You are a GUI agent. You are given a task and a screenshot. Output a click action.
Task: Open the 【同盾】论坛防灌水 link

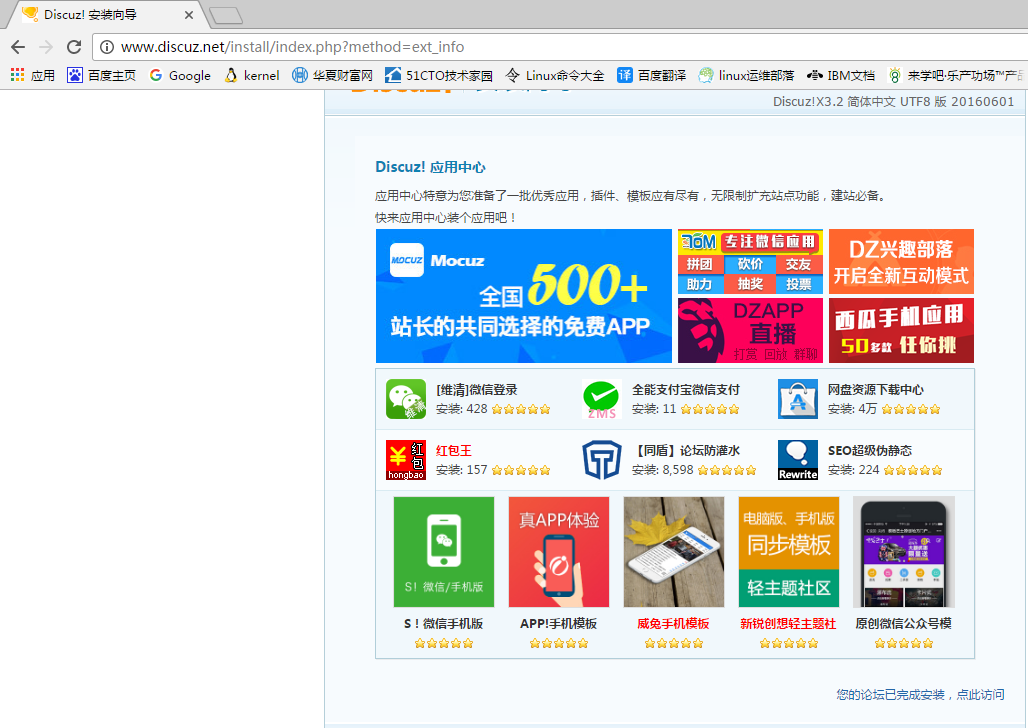[x=686, y=451]
